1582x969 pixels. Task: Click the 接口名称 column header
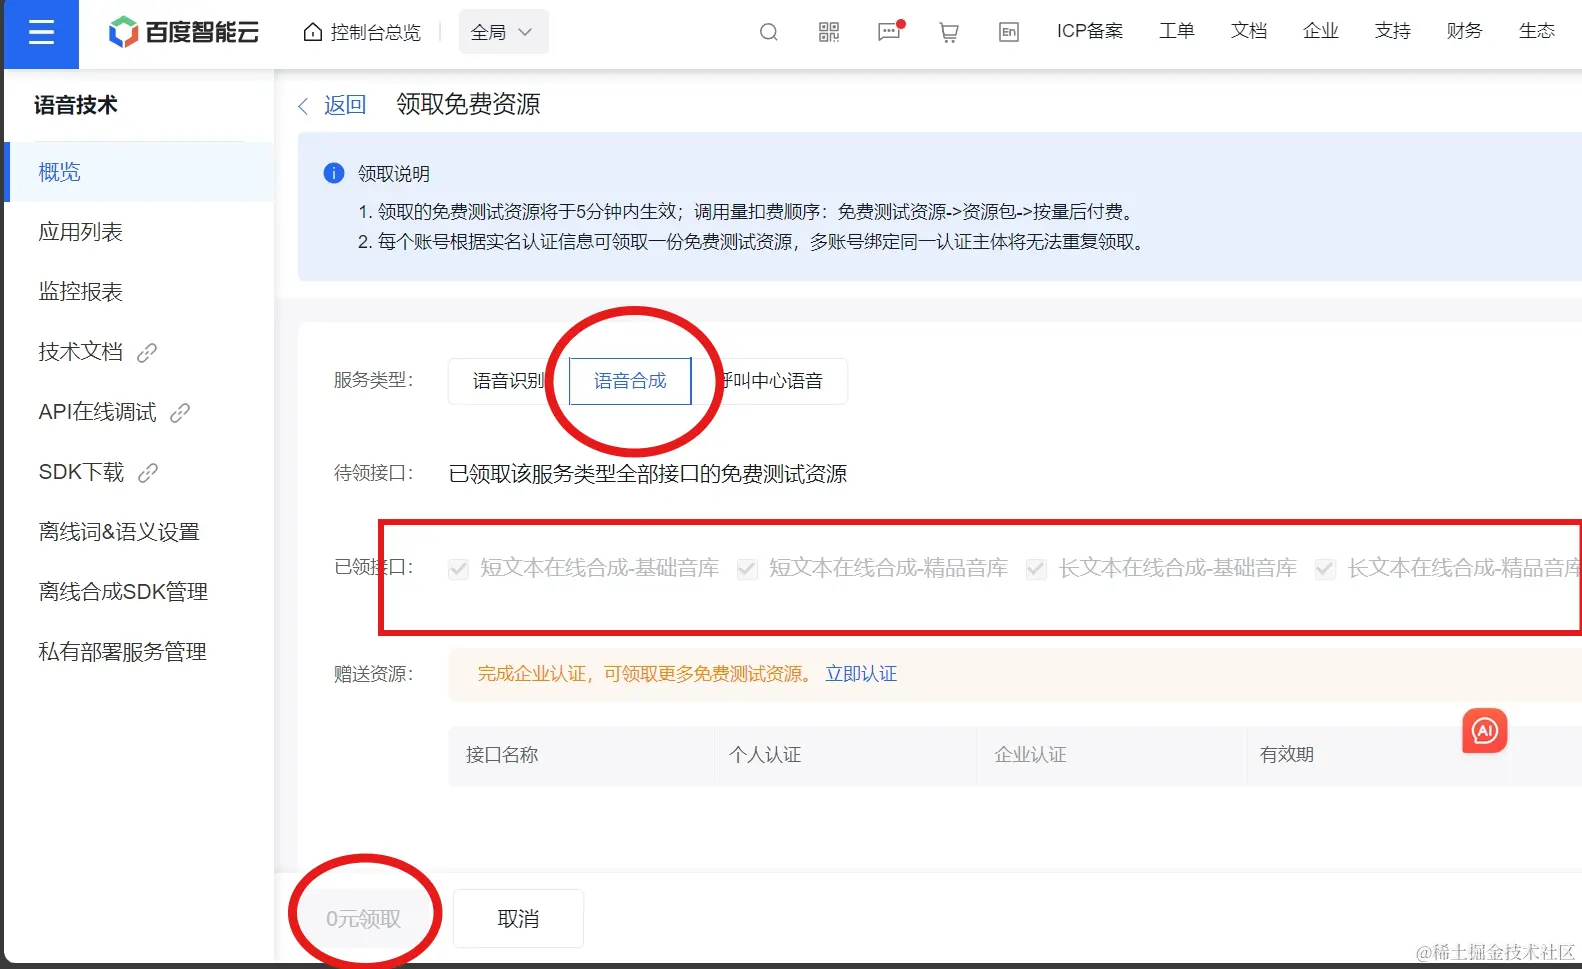pos(502,755)
